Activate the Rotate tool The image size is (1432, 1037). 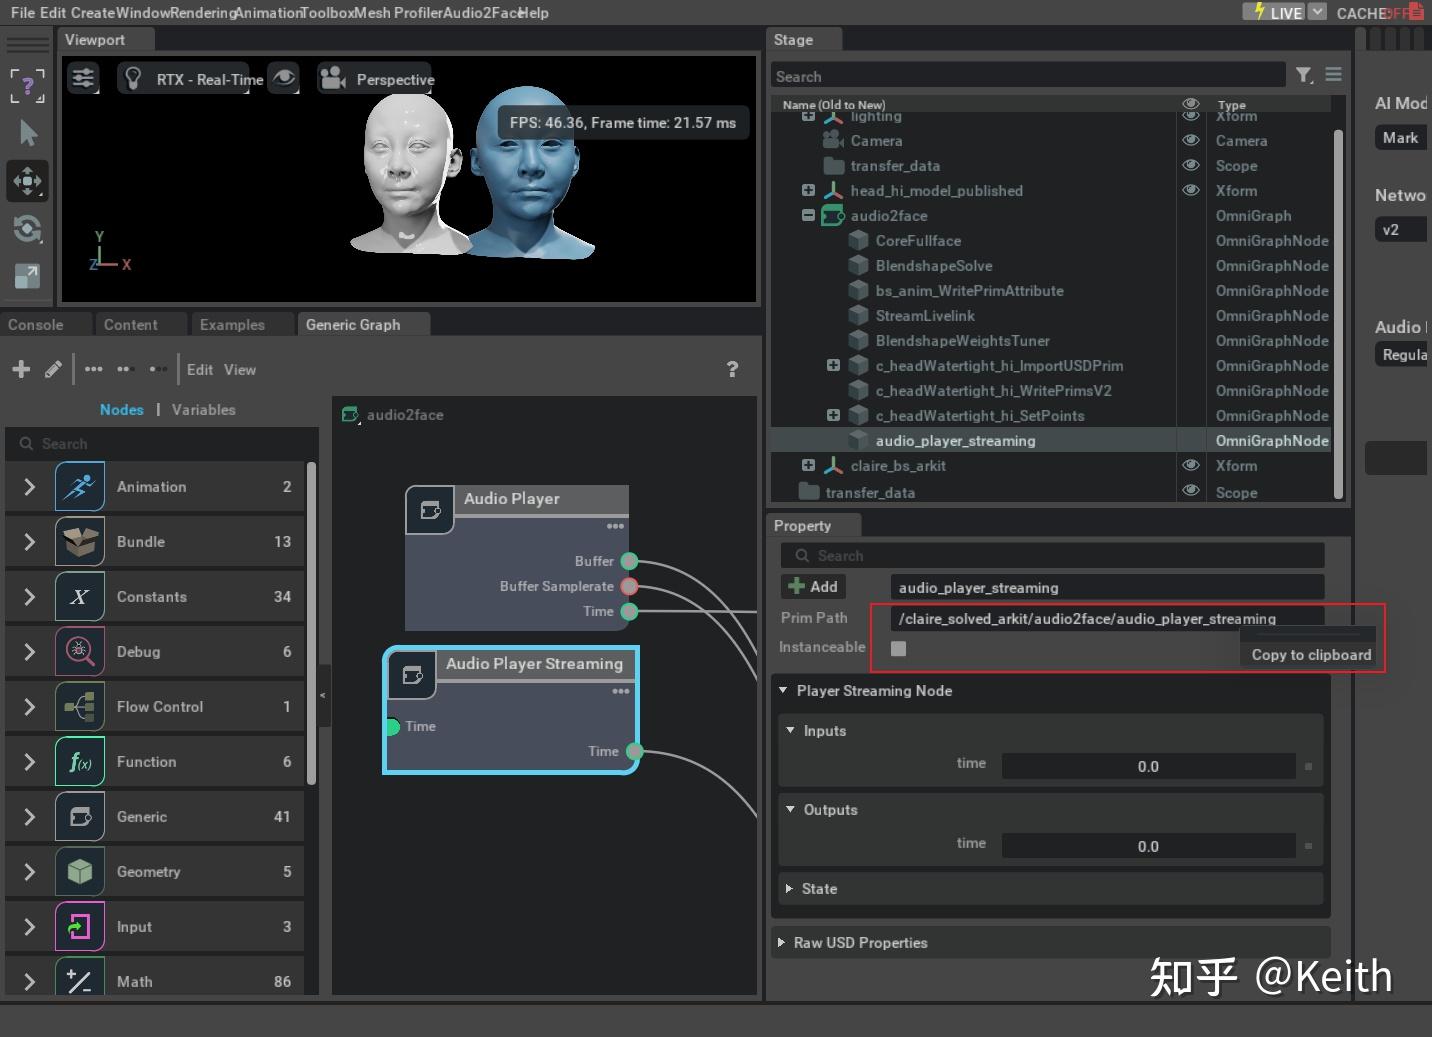click(27, 229)
